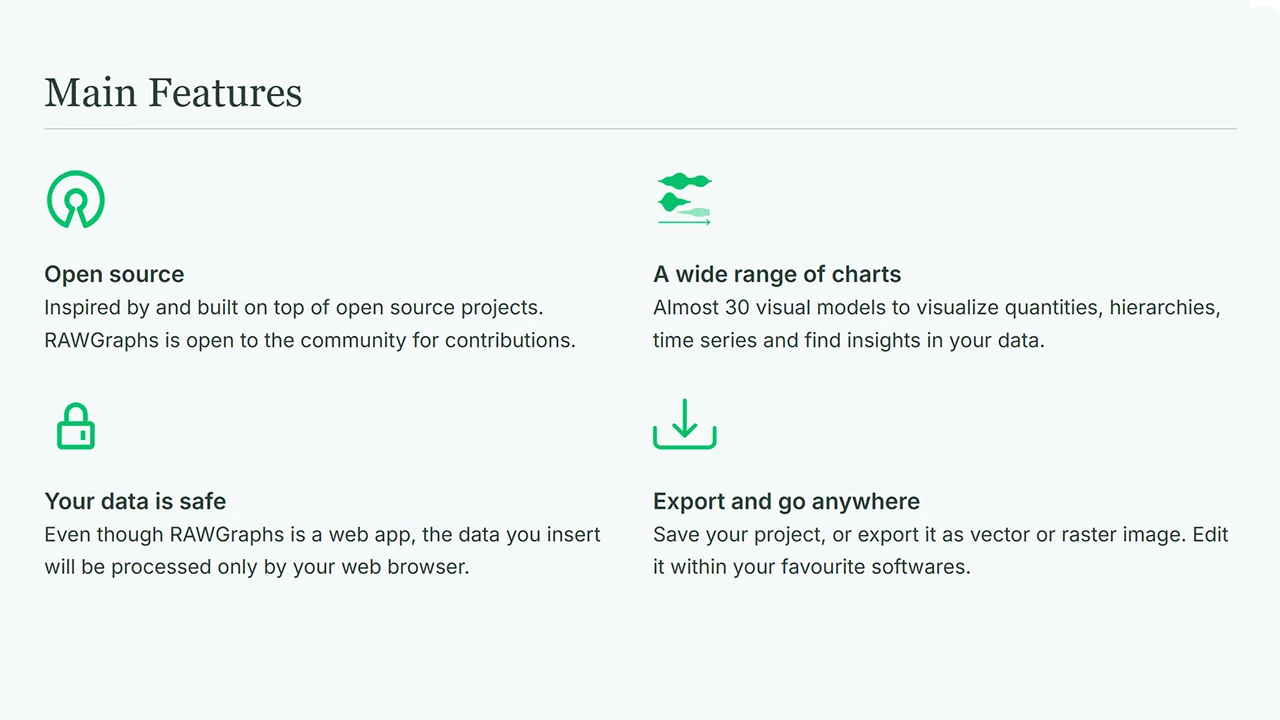This screenshot has height=720, width=1280.
Task: Click the violin chart shapes icon
Action: (x=684, y=199)
